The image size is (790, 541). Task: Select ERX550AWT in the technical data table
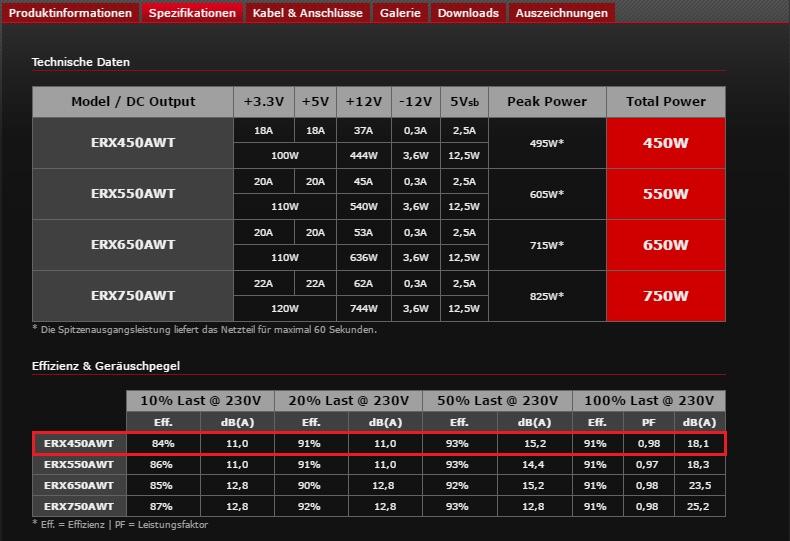point(133,194)
